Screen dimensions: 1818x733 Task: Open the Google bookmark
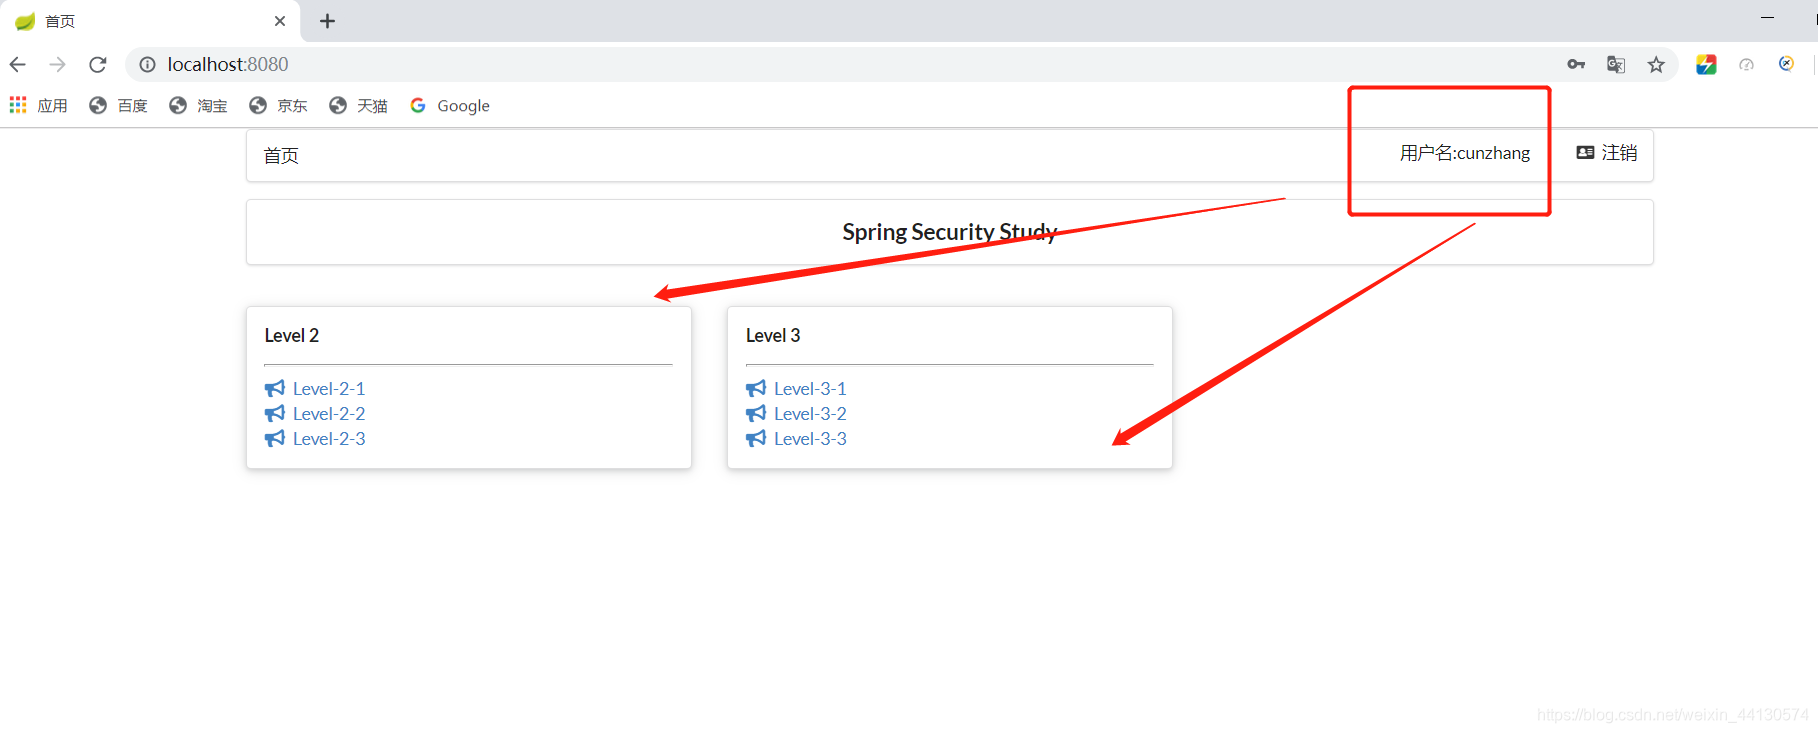click(x=450, y=105)
